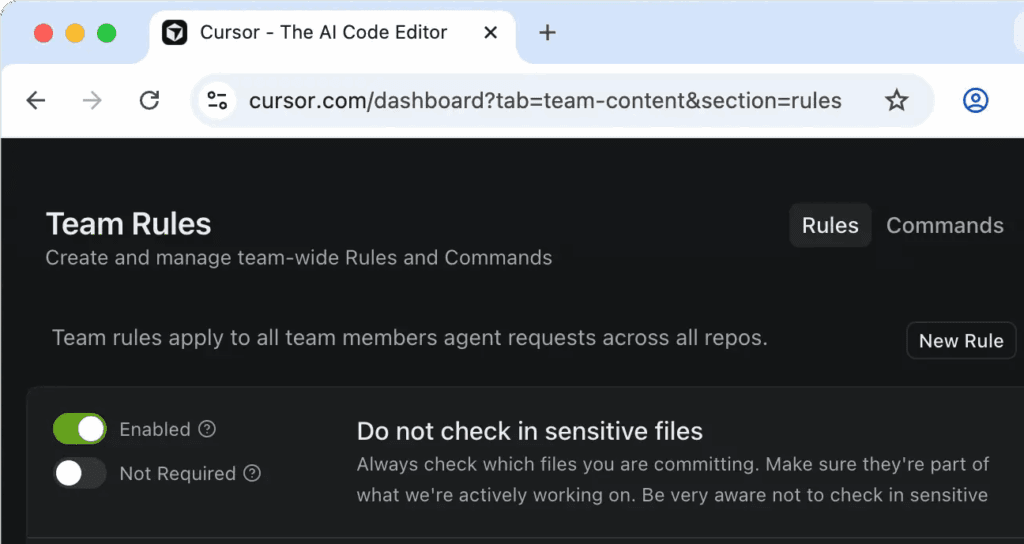Screen dimensions: 1024x544
Task: Click the browser forward arrow
Action: coord(92,100)
